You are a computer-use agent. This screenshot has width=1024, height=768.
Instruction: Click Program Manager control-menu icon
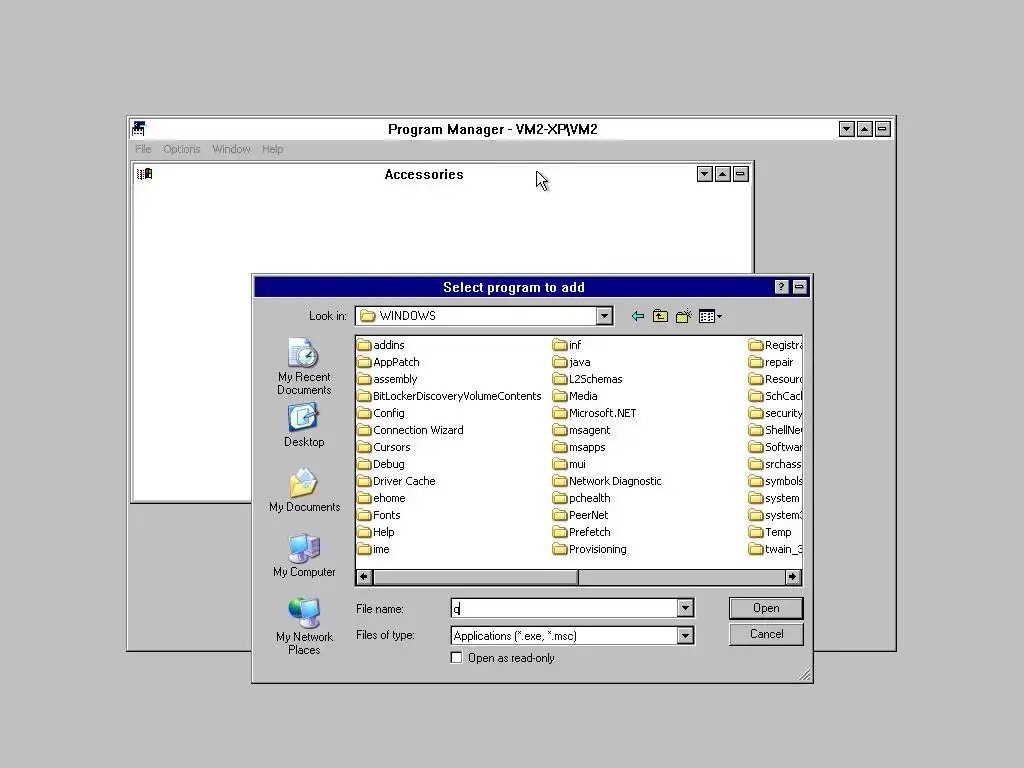pyautogui.click(x=138, y=129)
